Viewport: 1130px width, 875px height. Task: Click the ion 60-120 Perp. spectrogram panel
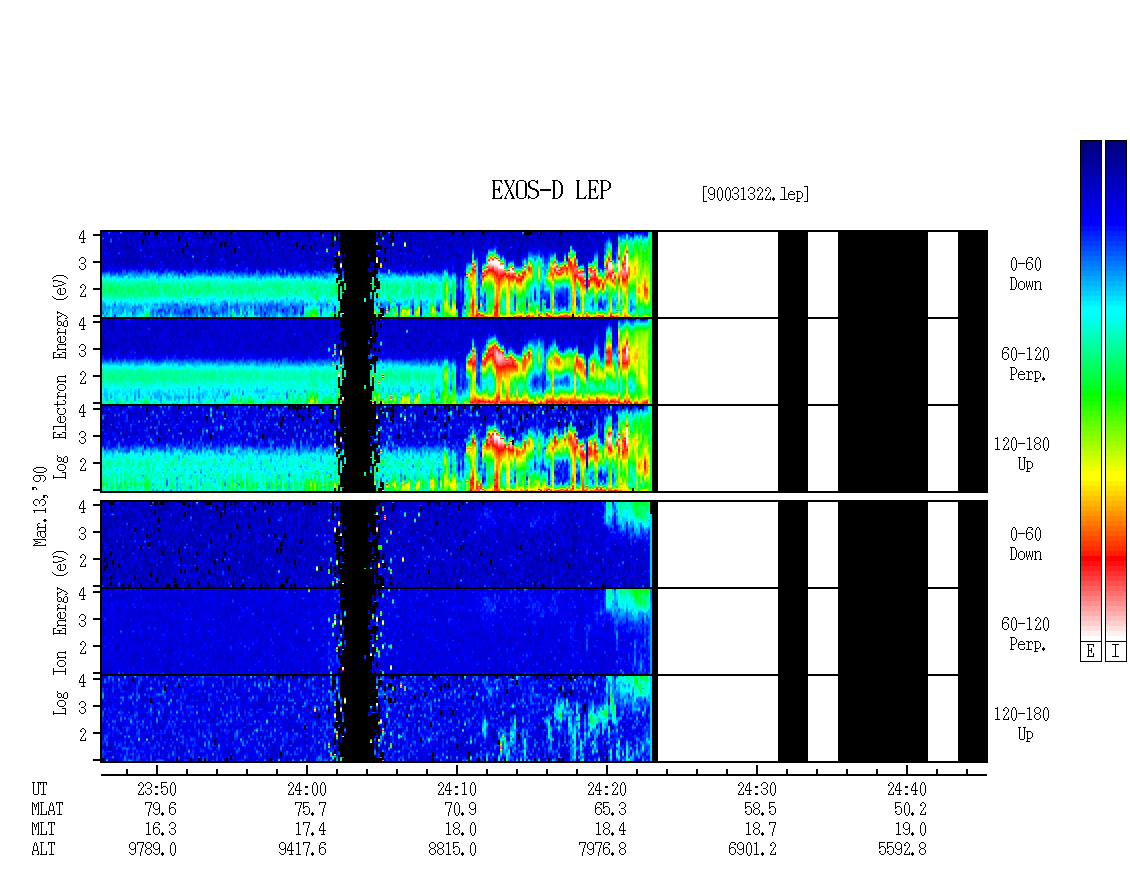(544, 631)
